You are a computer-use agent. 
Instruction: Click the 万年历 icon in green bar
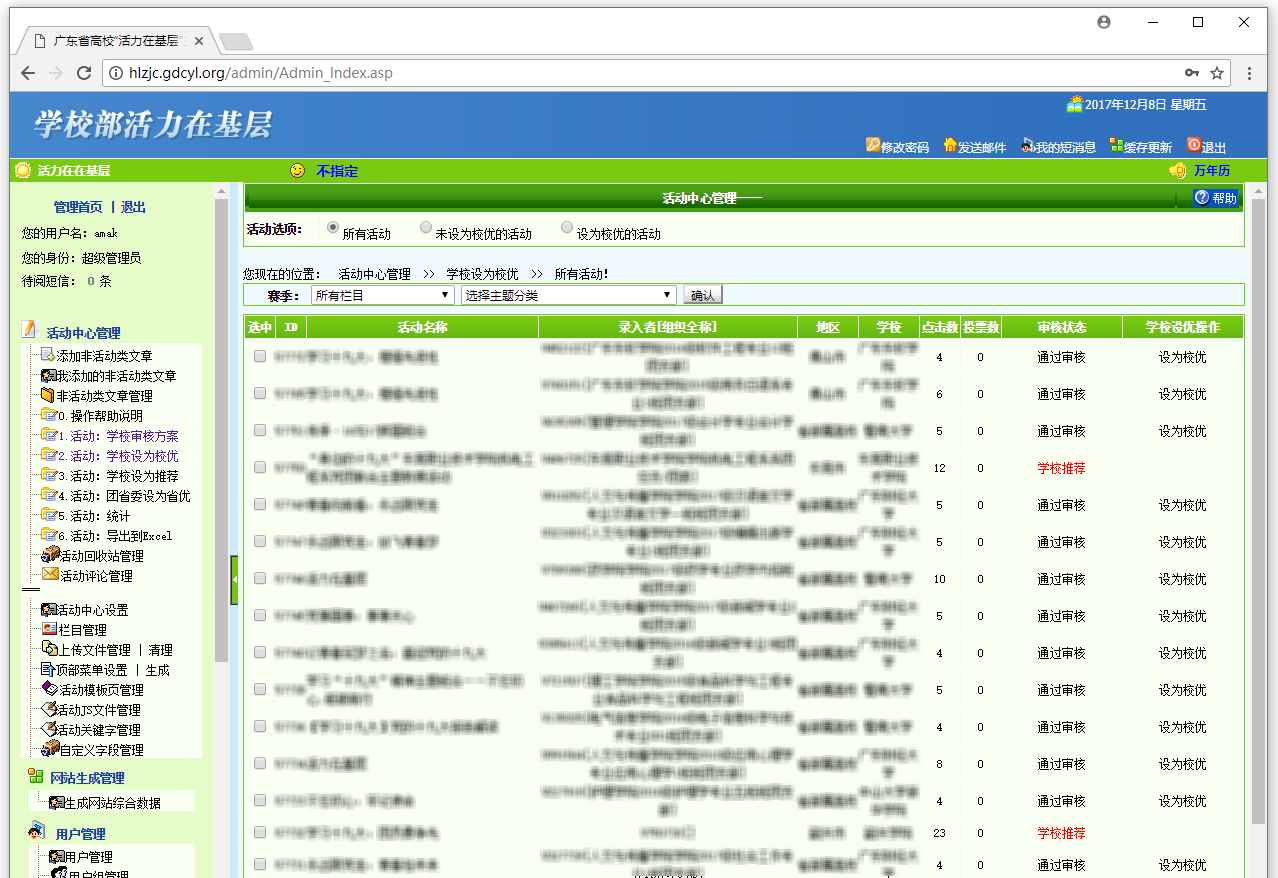pyautogui.click(x=1178, y=171)
